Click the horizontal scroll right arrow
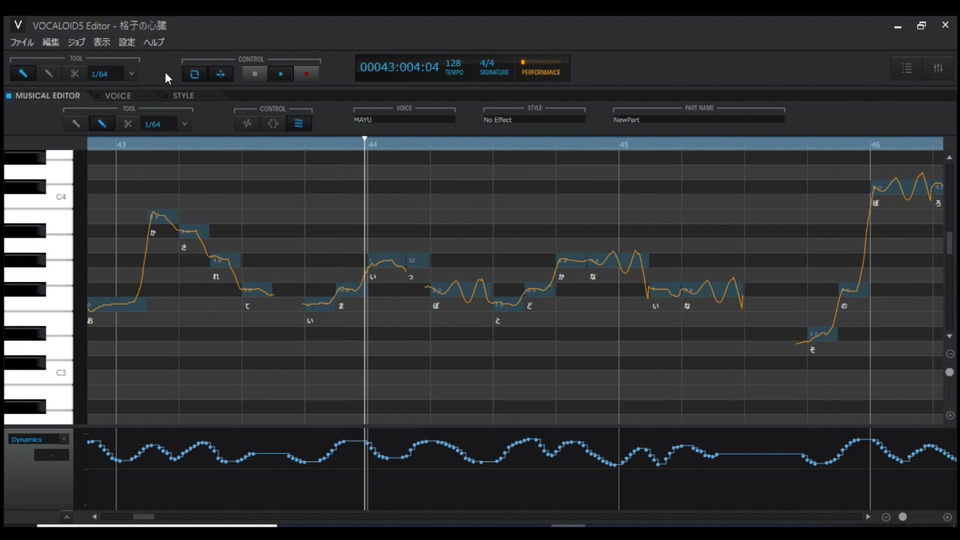 868,517
